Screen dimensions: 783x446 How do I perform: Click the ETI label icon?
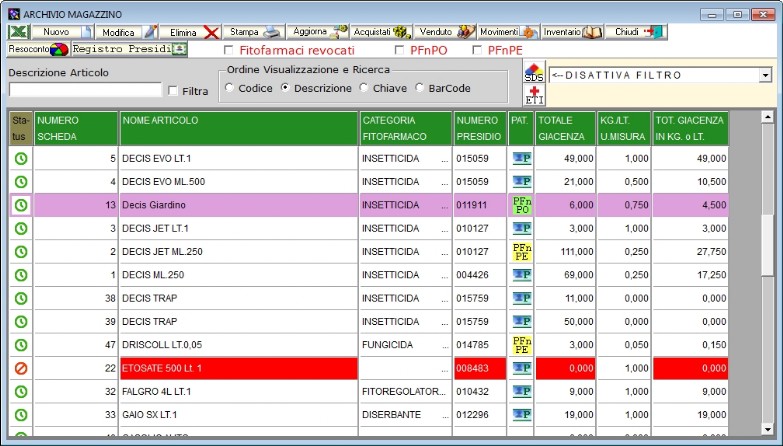(534, 95)
